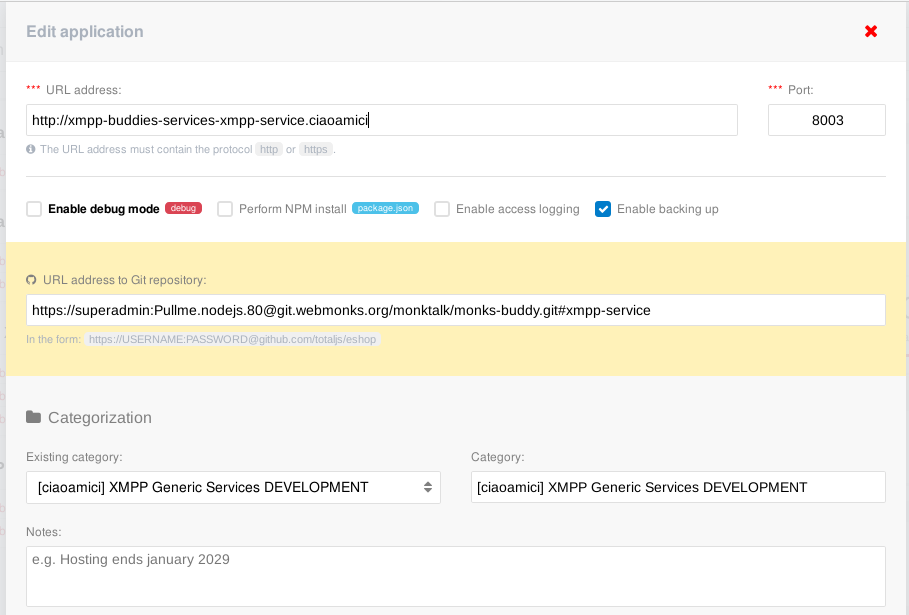Click the dropdown arrows on Existing category
909x615 pixels.
[427, 487]
